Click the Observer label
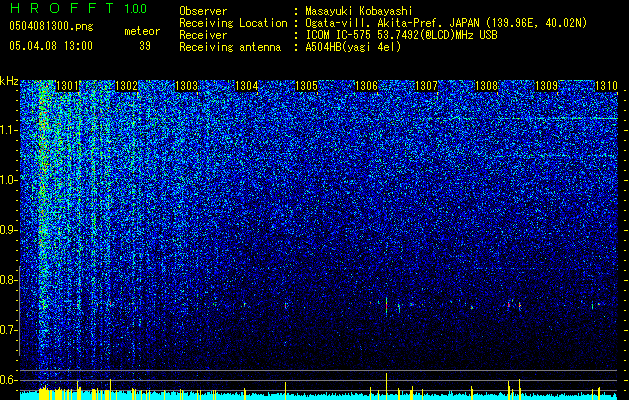629x400 pixels. [203, 11]
